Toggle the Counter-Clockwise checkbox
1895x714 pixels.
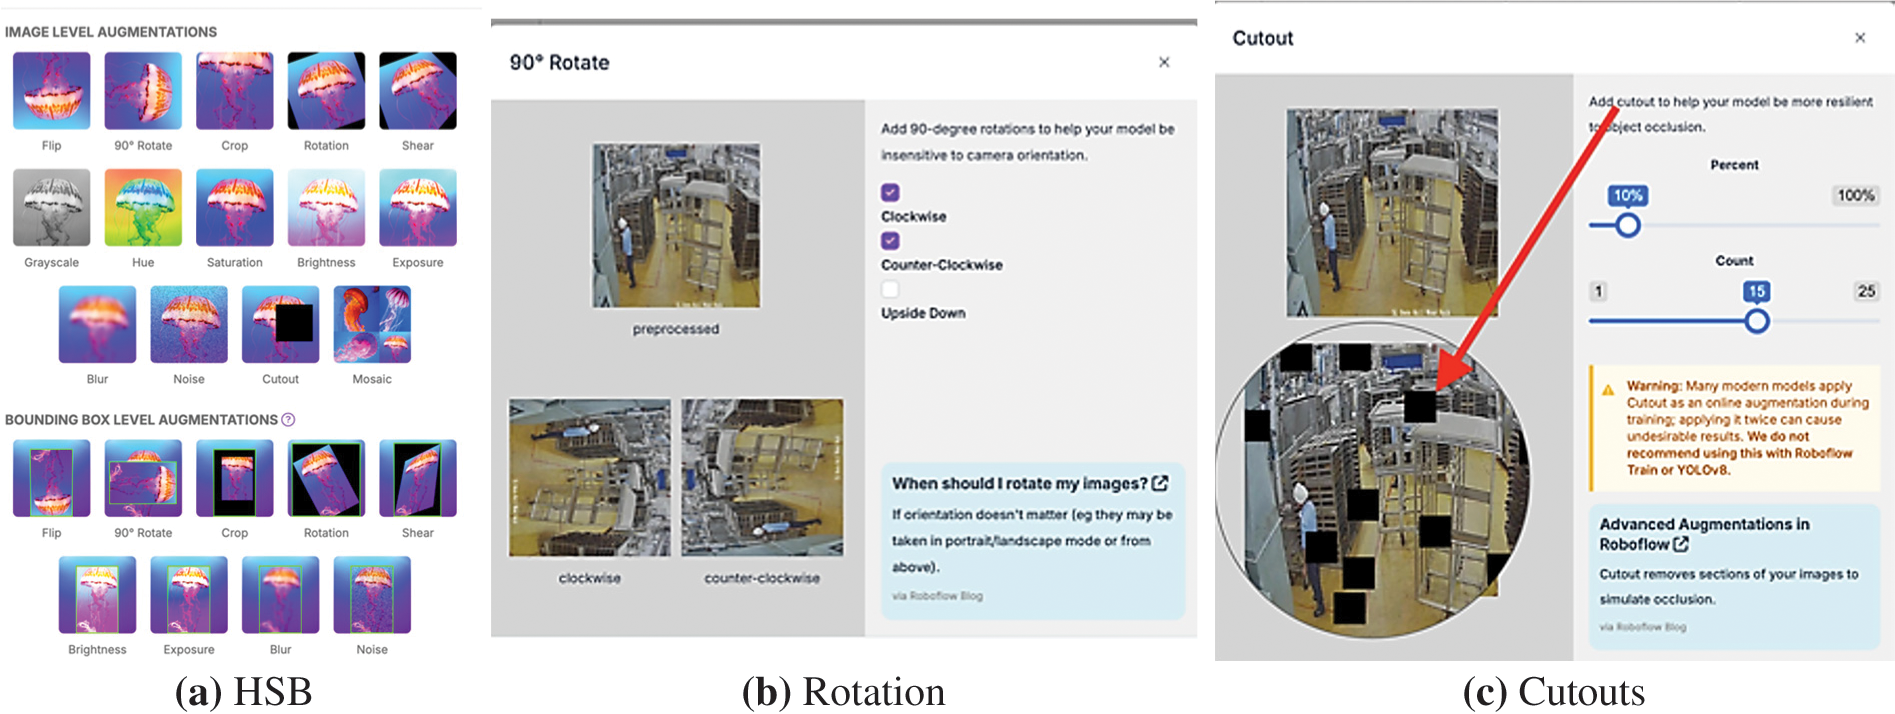tap(890, 241)
